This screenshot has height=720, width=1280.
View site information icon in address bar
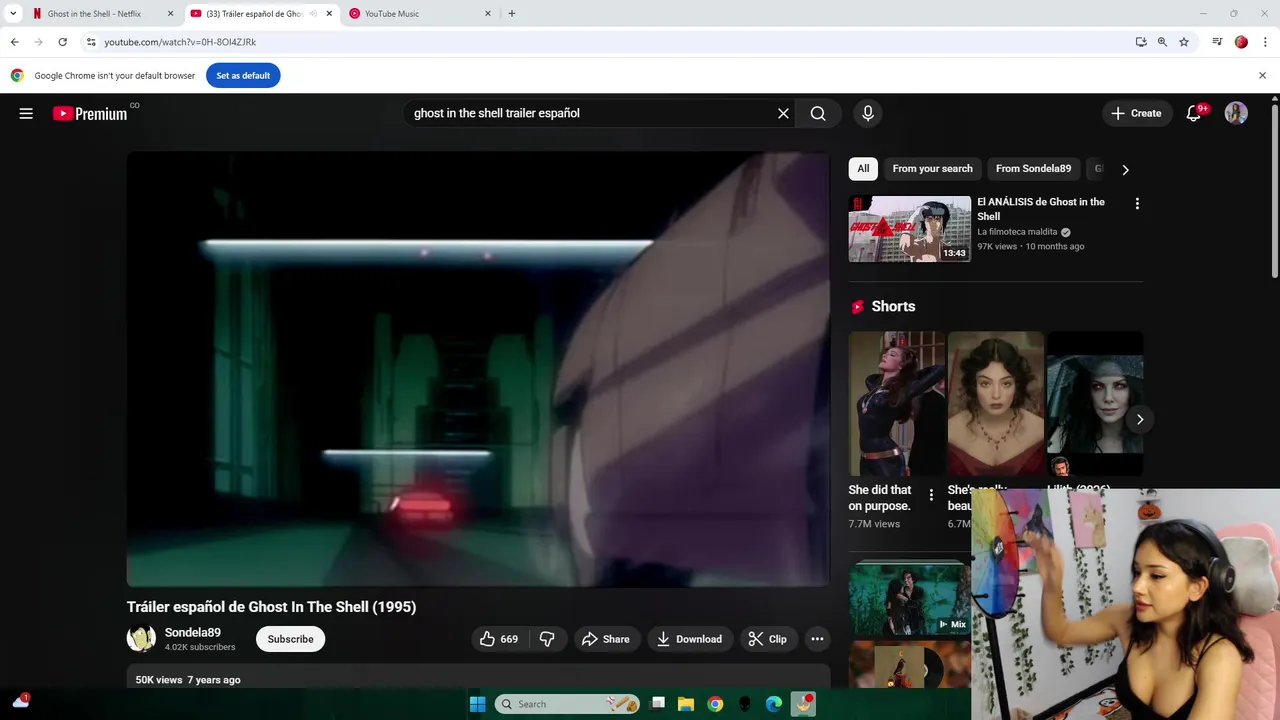coord(91,42)
